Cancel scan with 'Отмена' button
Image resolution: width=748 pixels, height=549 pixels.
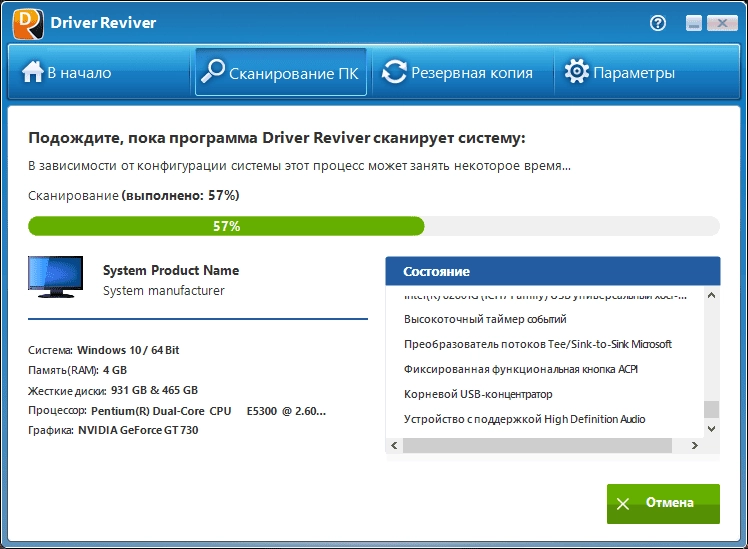click(663, 504)
